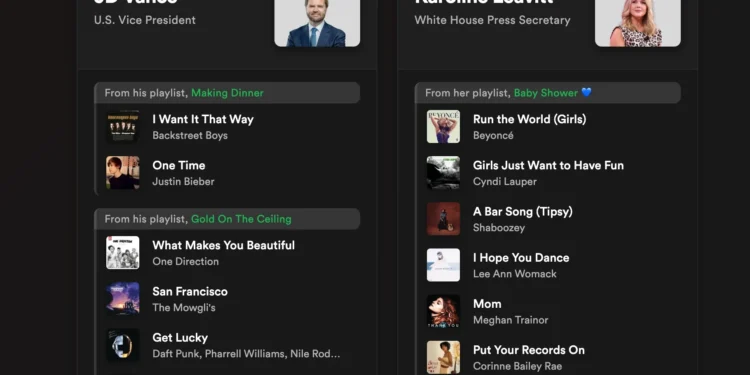The image size is (750, 375).
Task: Click A Bar Song (Tipsy) album art
Action: tap(443, 219)
